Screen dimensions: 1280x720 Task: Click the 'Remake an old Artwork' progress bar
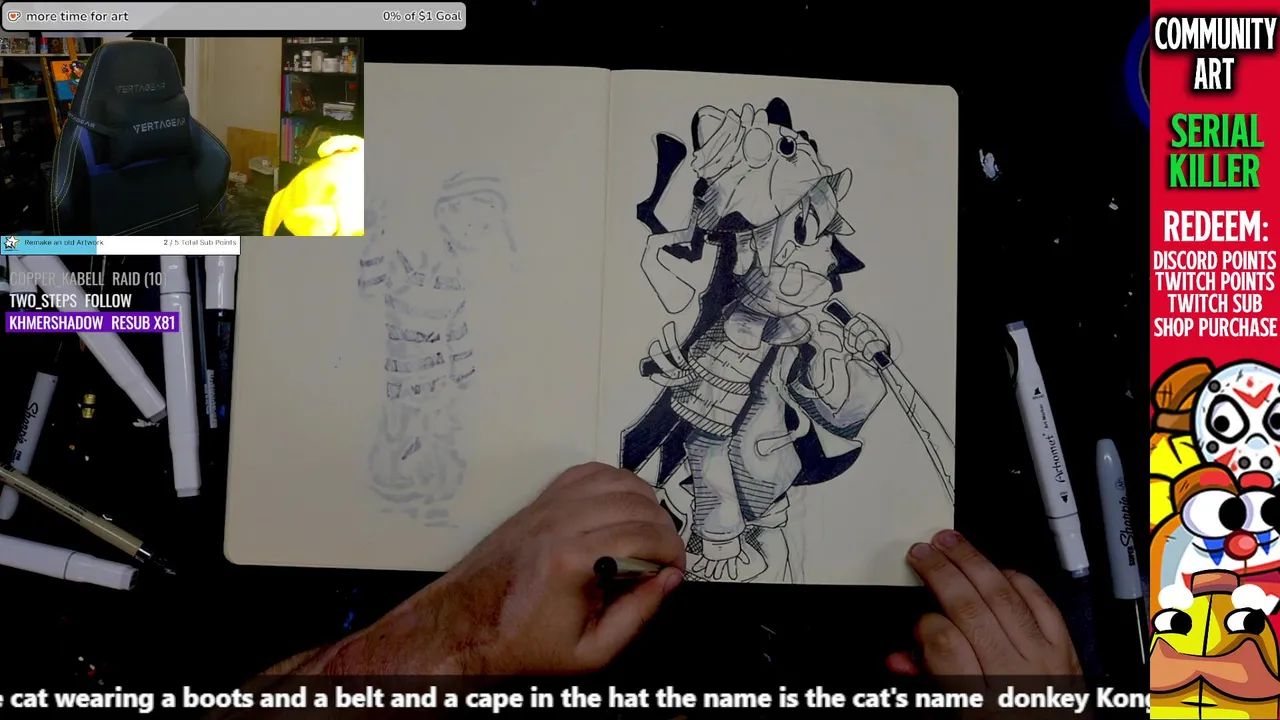point(120,243)
